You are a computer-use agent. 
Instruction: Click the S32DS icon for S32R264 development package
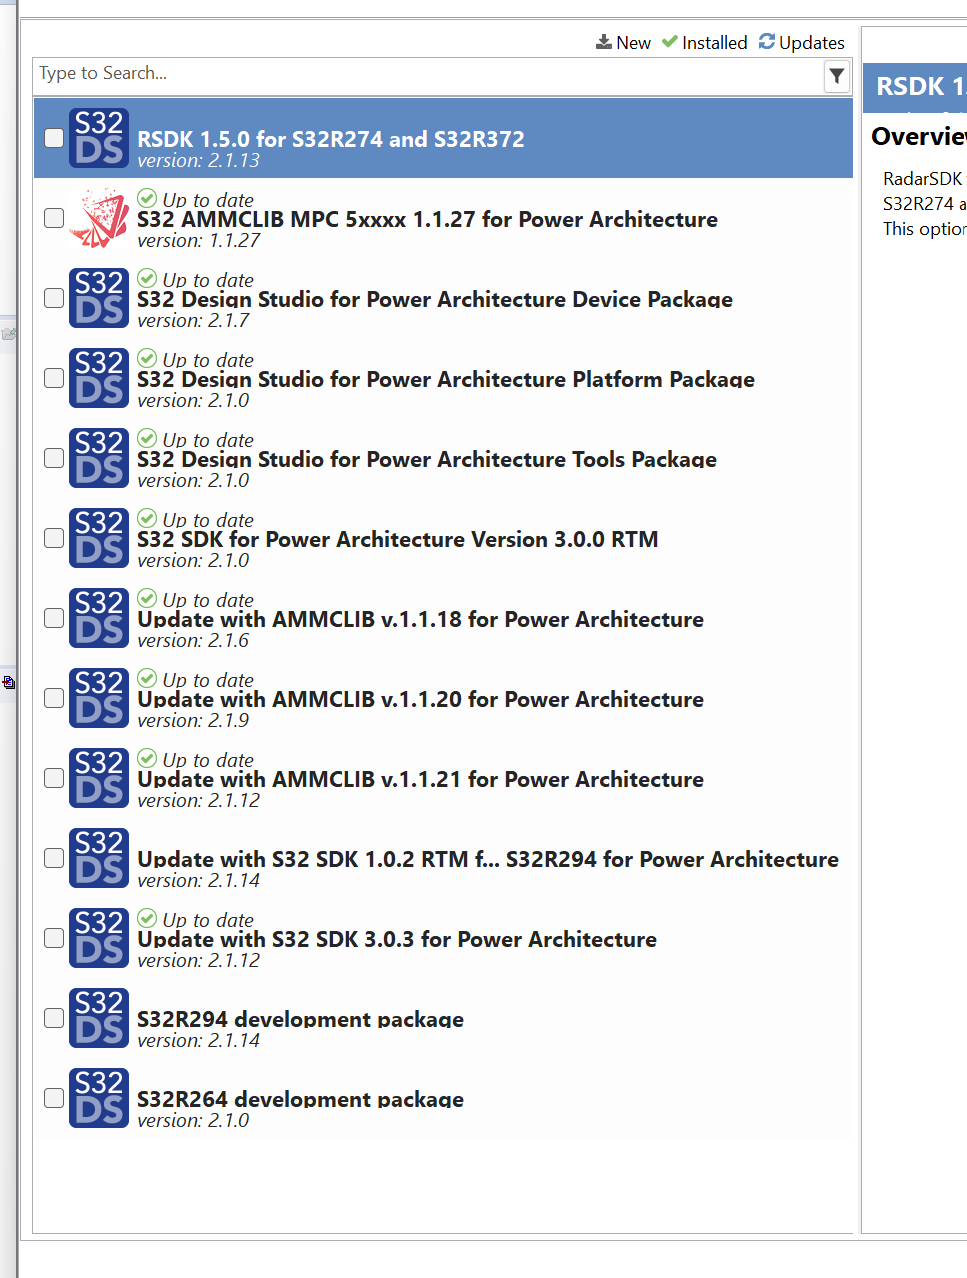(x=98, y=1098)
